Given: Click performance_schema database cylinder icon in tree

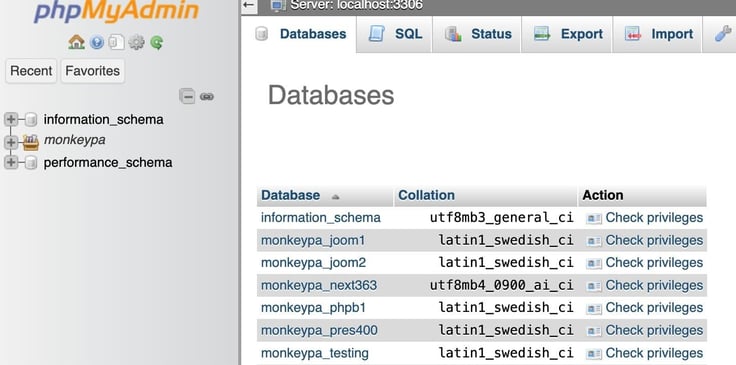Looking at the screenshot, I should coord(31,163).
